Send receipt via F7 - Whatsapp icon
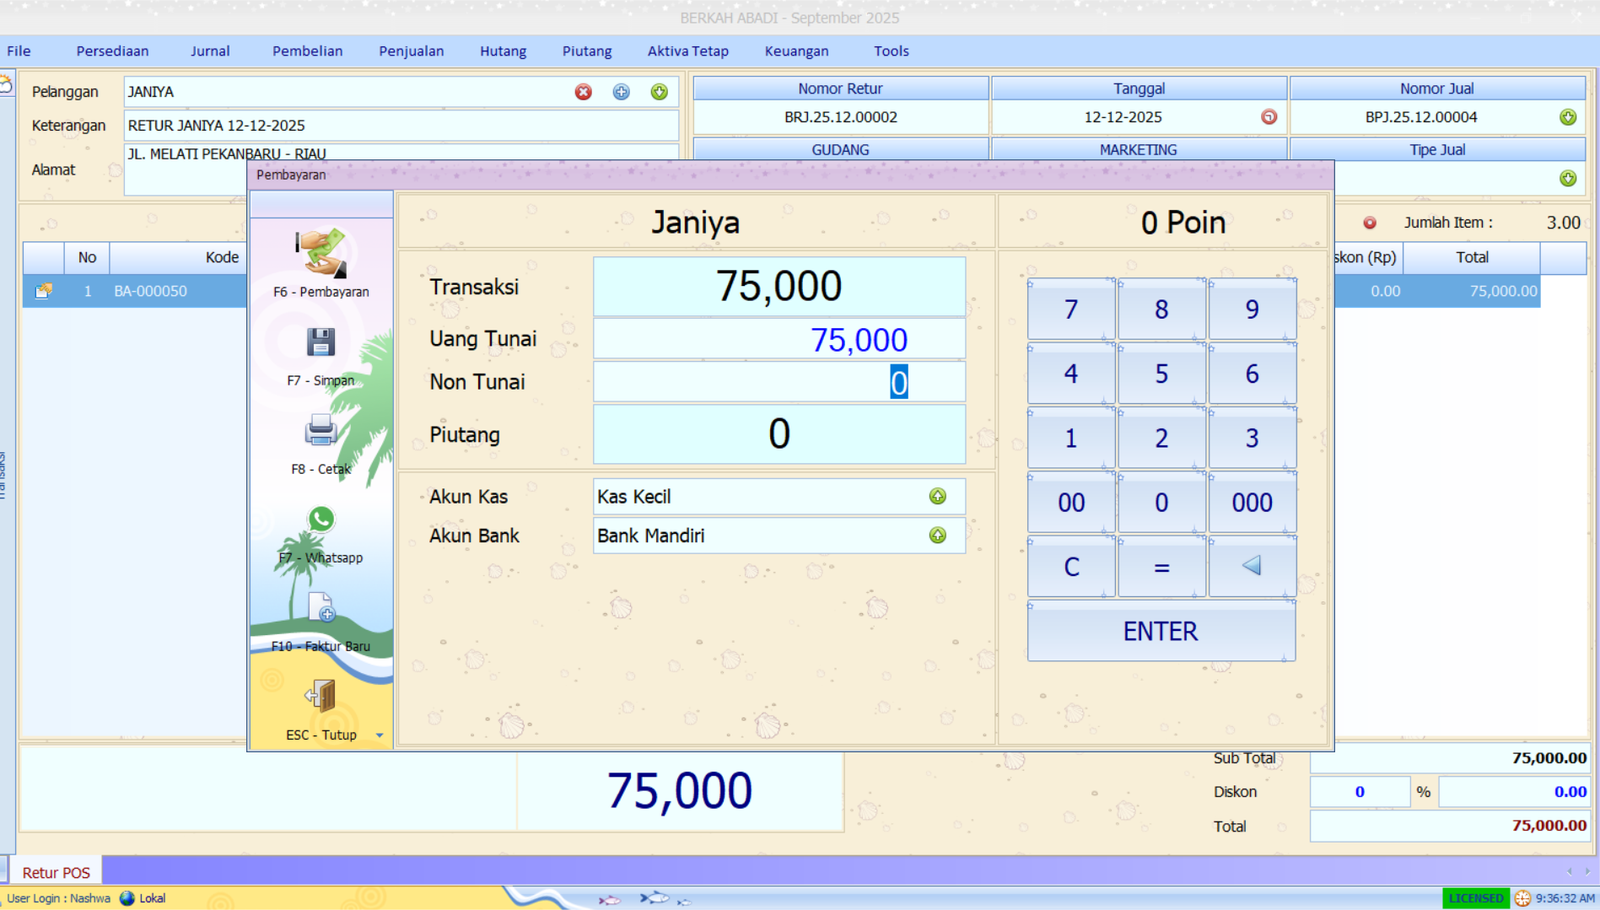Image resolution: width=1600 pixels, height=910 pixels. 320,519
